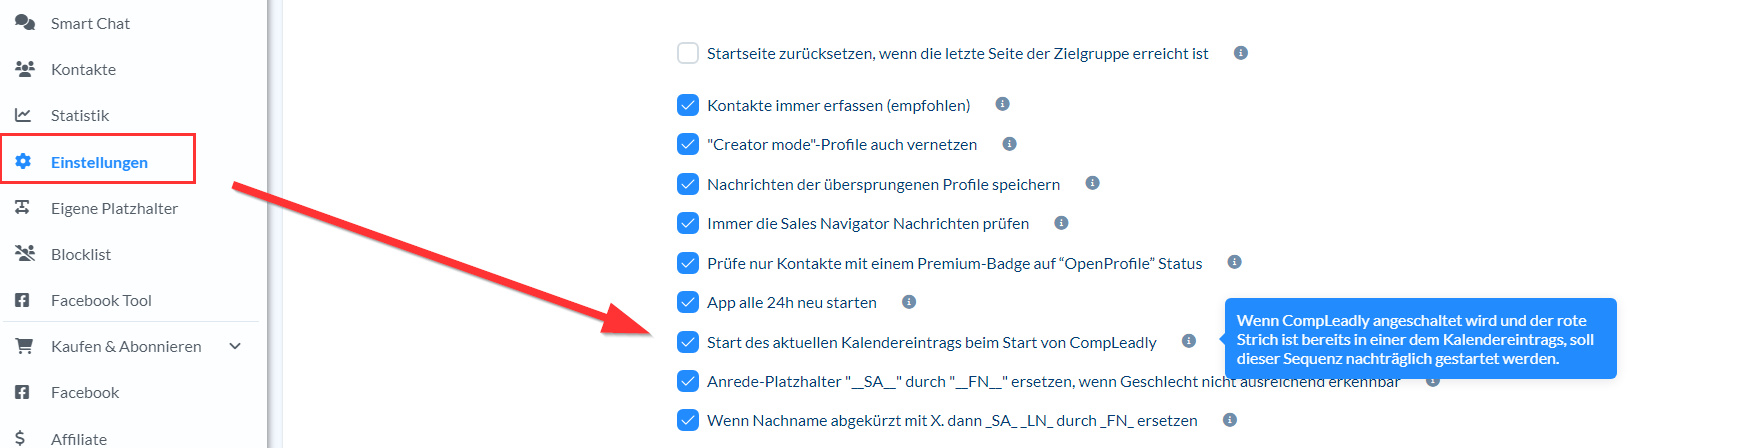Expand the Kaufen & Abonnieren chevron
The width and height of the screenshot is (1747, 448).
(x=235, y=346)
